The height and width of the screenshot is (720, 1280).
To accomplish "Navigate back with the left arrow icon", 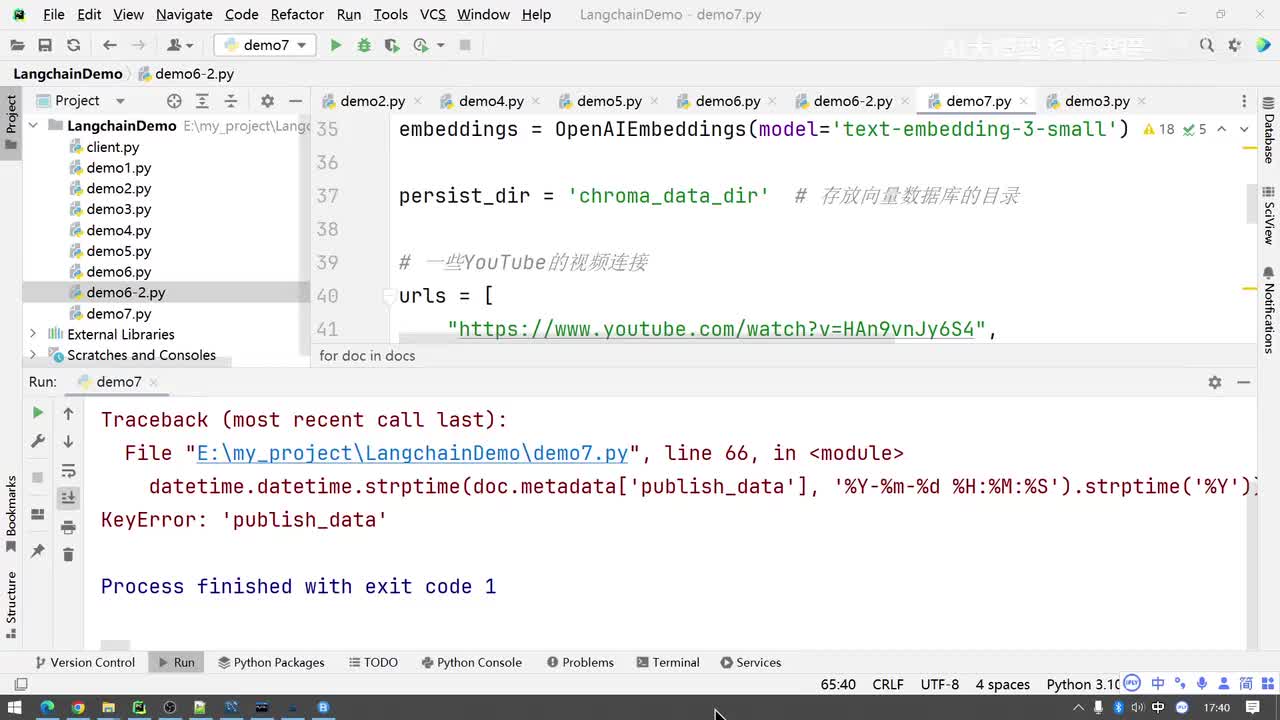I will [x=110, y=45].
